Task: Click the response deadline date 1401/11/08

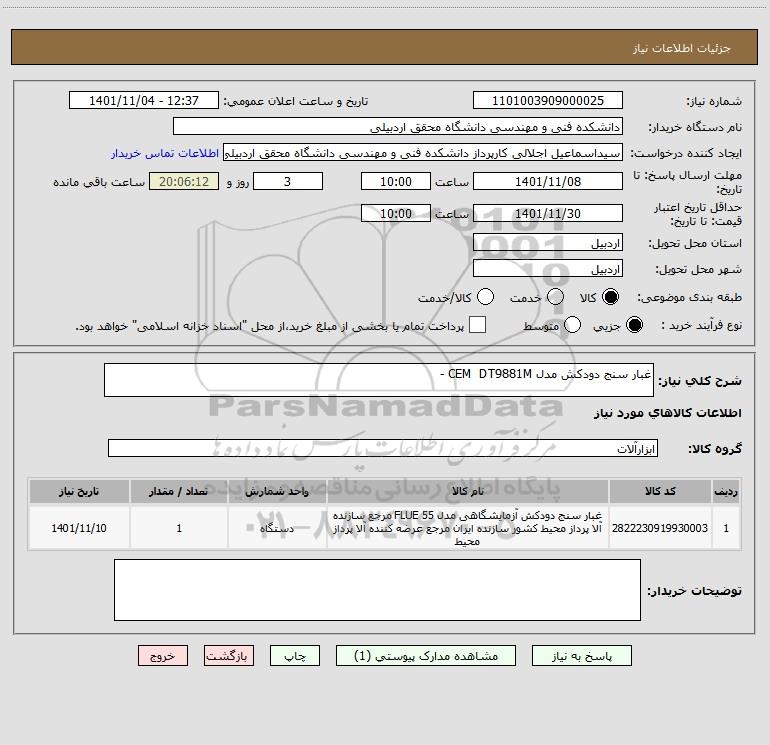Action: click(x=548, y=181)
